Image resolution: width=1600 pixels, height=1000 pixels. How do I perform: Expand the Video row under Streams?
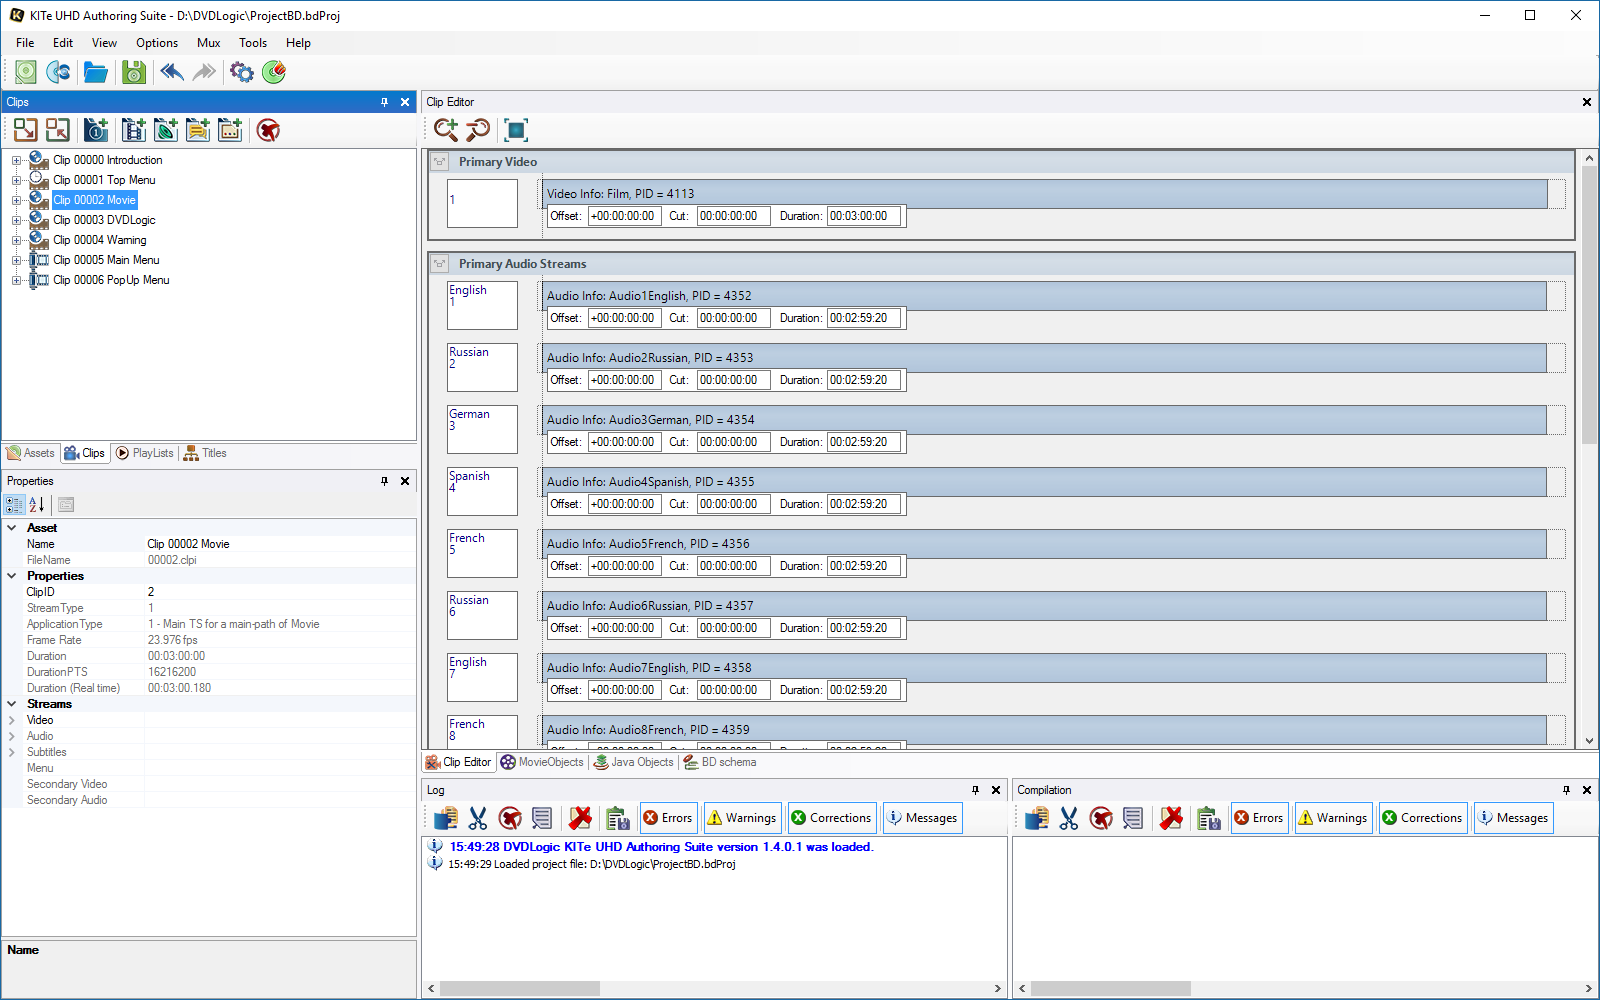pyautogui.click(x=12, y=720)
